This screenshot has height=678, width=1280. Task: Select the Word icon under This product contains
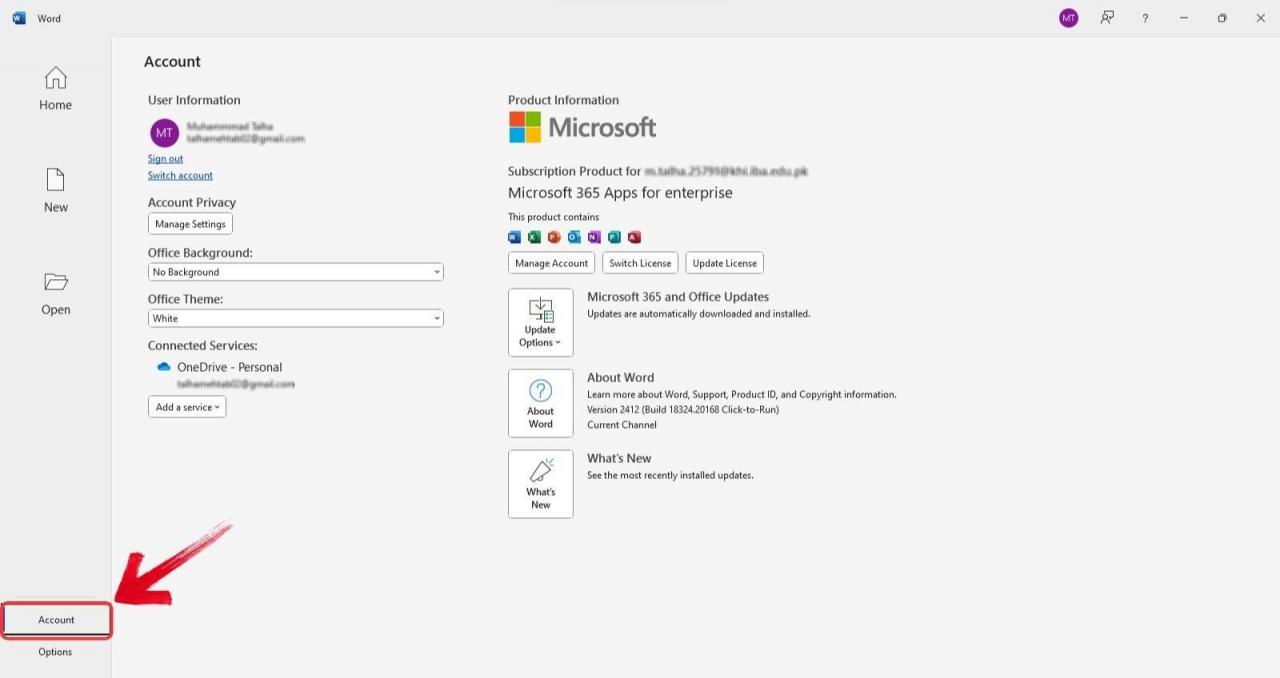coord(513,237)
